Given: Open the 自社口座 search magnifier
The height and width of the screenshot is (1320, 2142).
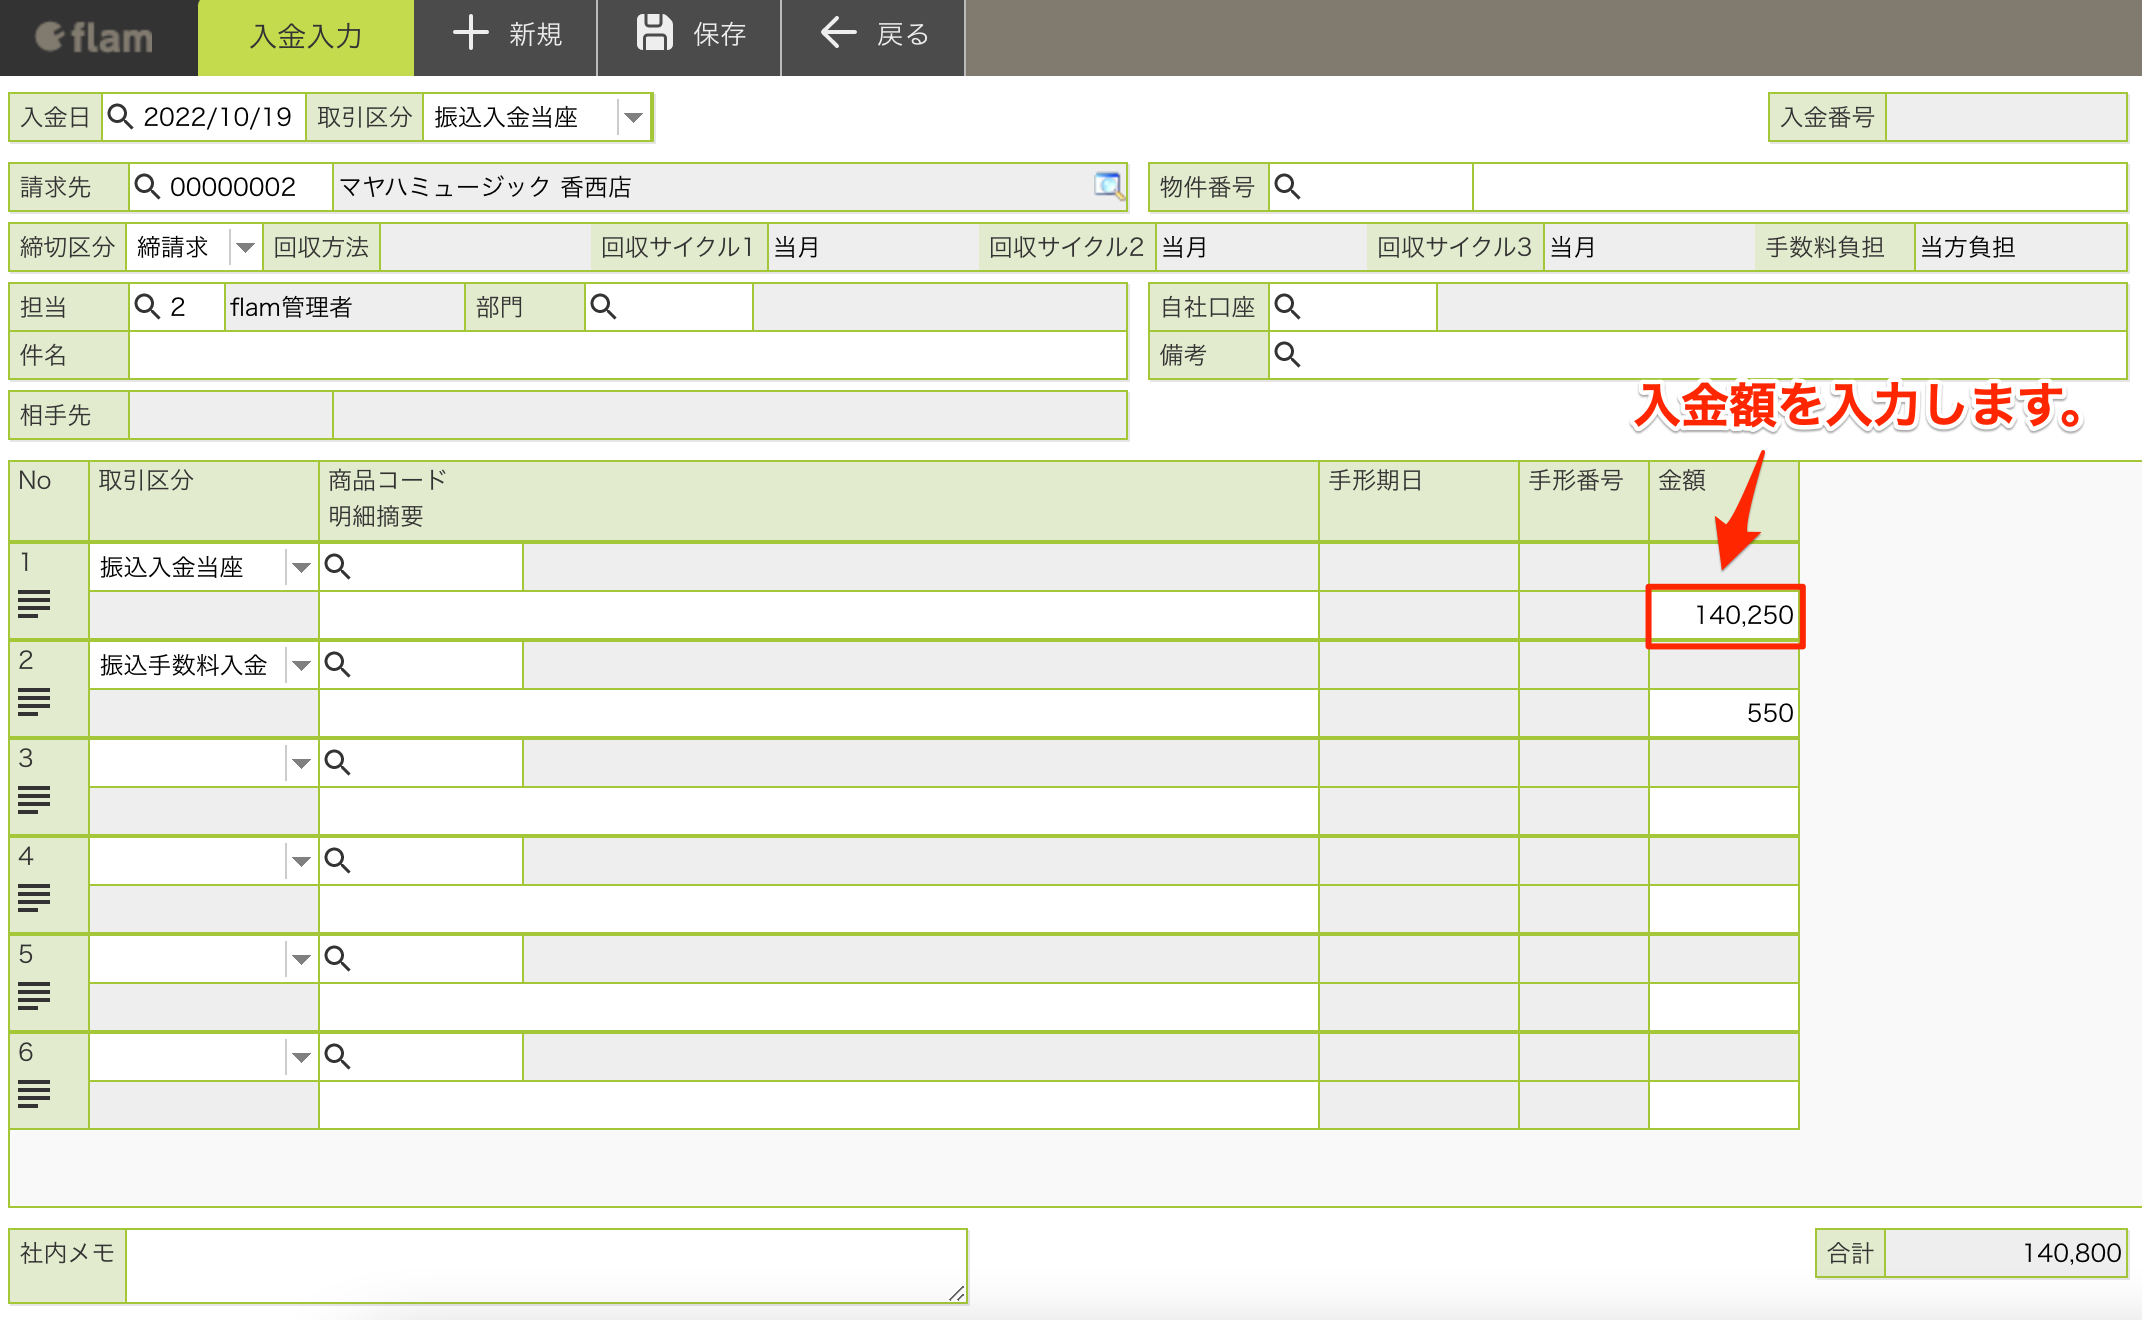Looking at the screenshot, I should pyautogui.click(x=1287, y=307).
